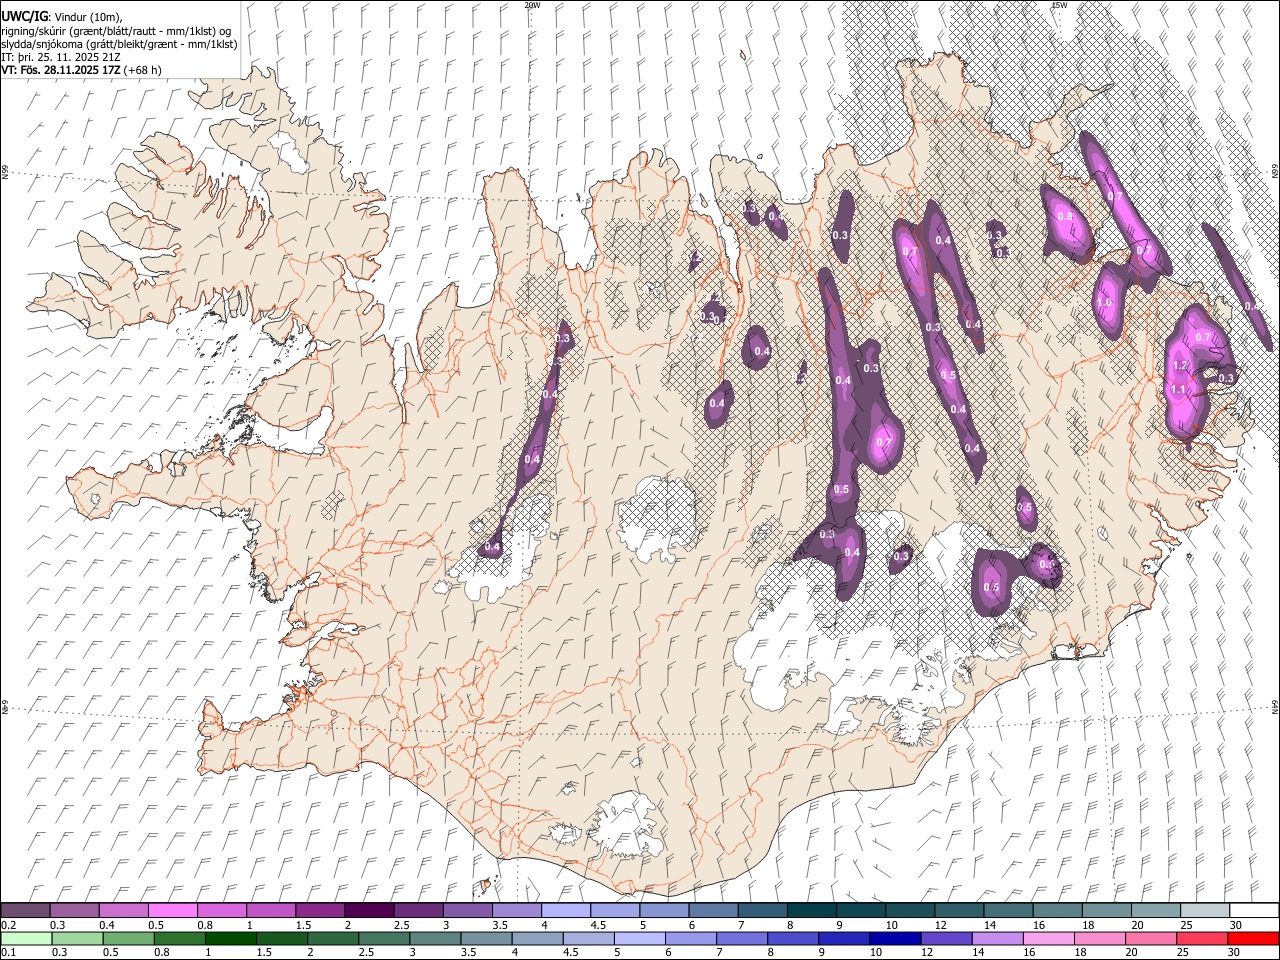Click the top legend swatch between 0.3 and 0.4

[x=75, y=910]
